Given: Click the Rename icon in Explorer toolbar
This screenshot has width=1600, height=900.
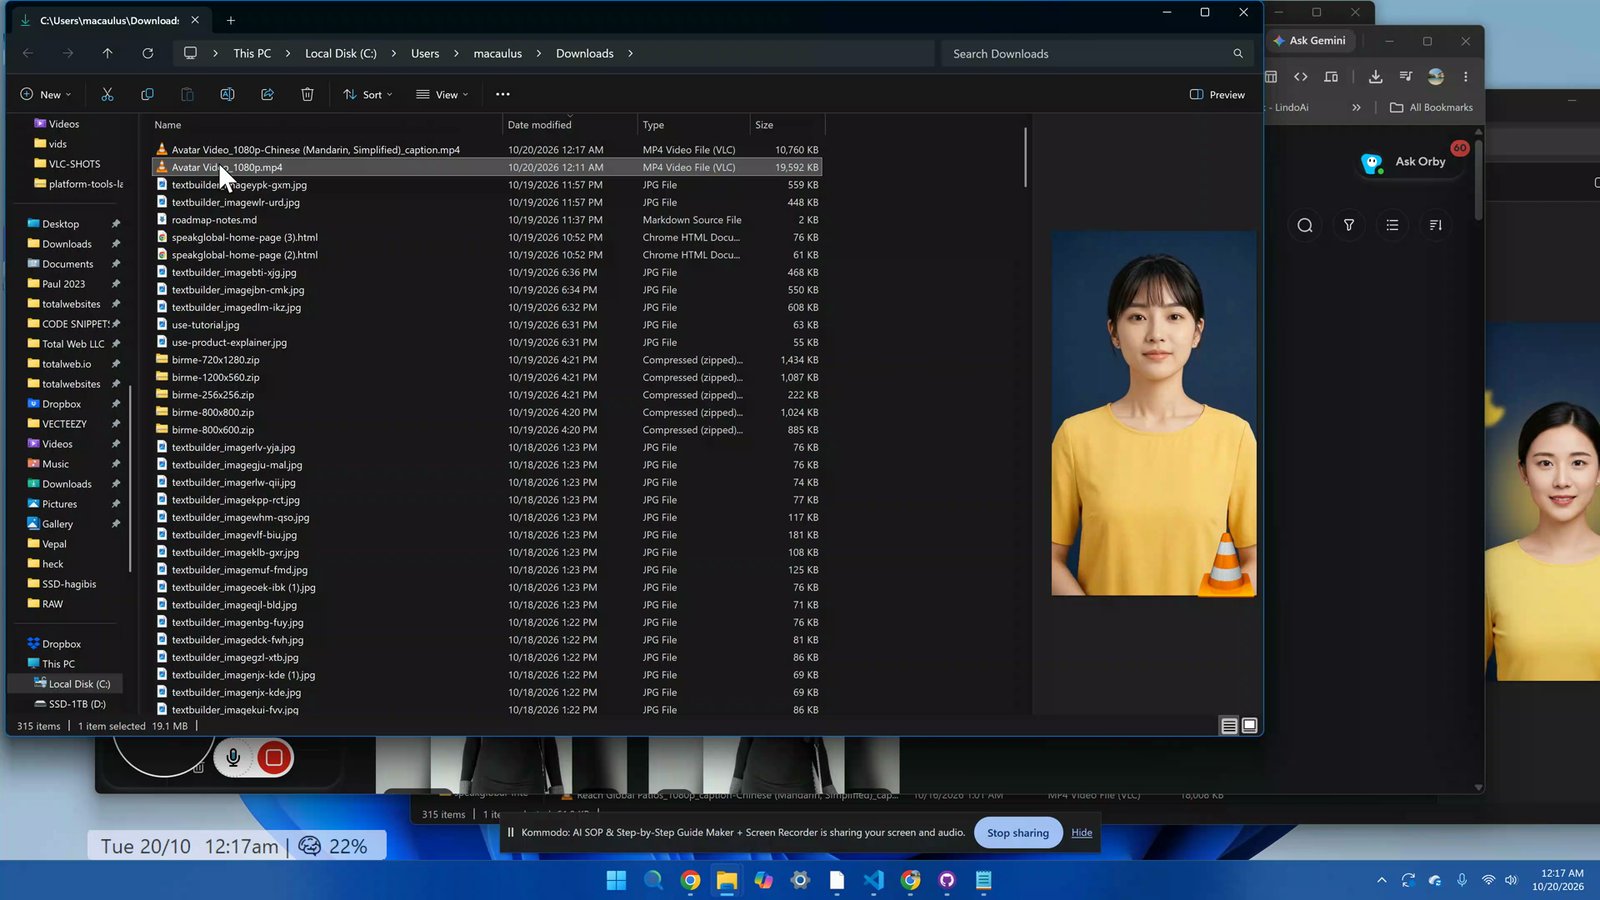Looking at the screenshot, I should [227, 94].
